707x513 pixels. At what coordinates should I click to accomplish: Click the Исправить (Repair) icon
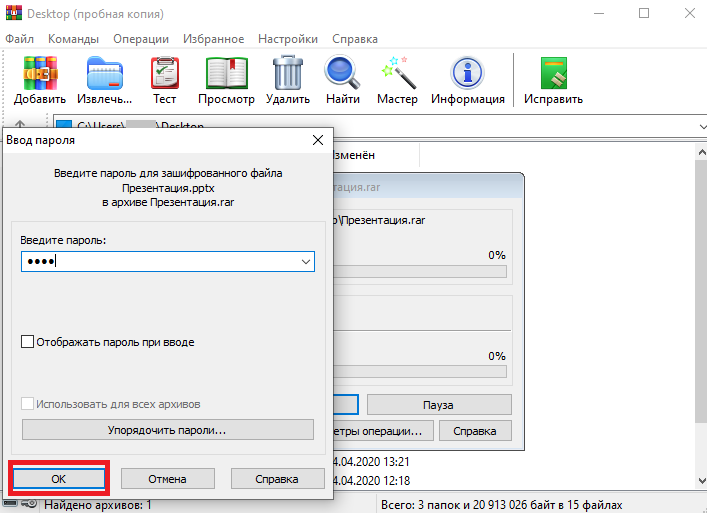click(x=554, y=73)
